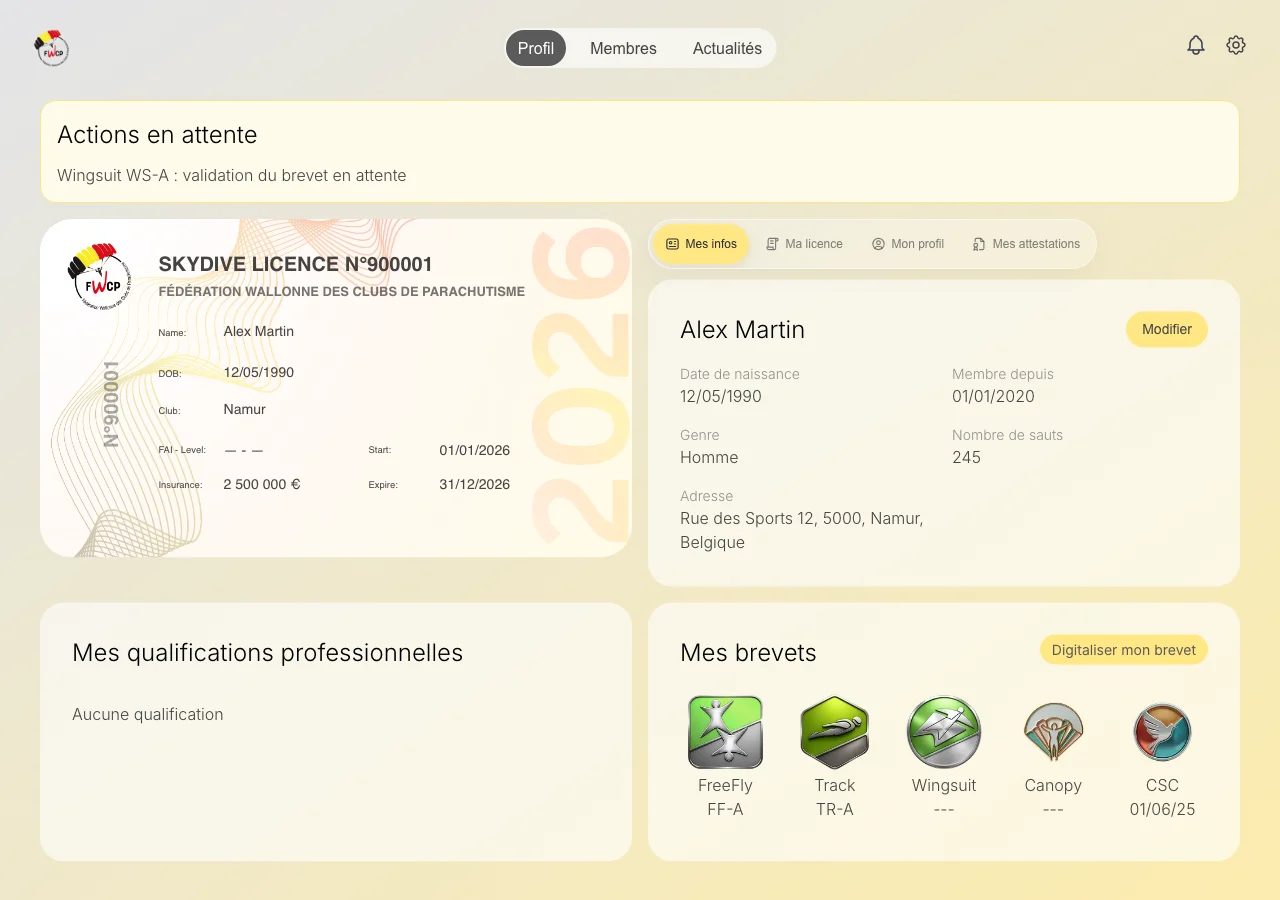Switch to the Profil tab
The height and width of the screenshot is (900, 1280).
(536, 48)
